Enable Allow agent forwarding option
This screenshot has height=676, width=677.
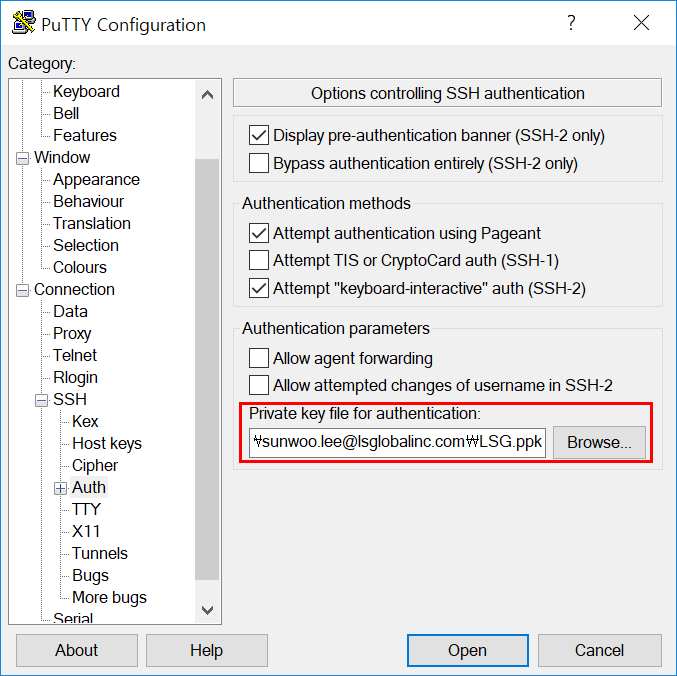pos(259,358)
